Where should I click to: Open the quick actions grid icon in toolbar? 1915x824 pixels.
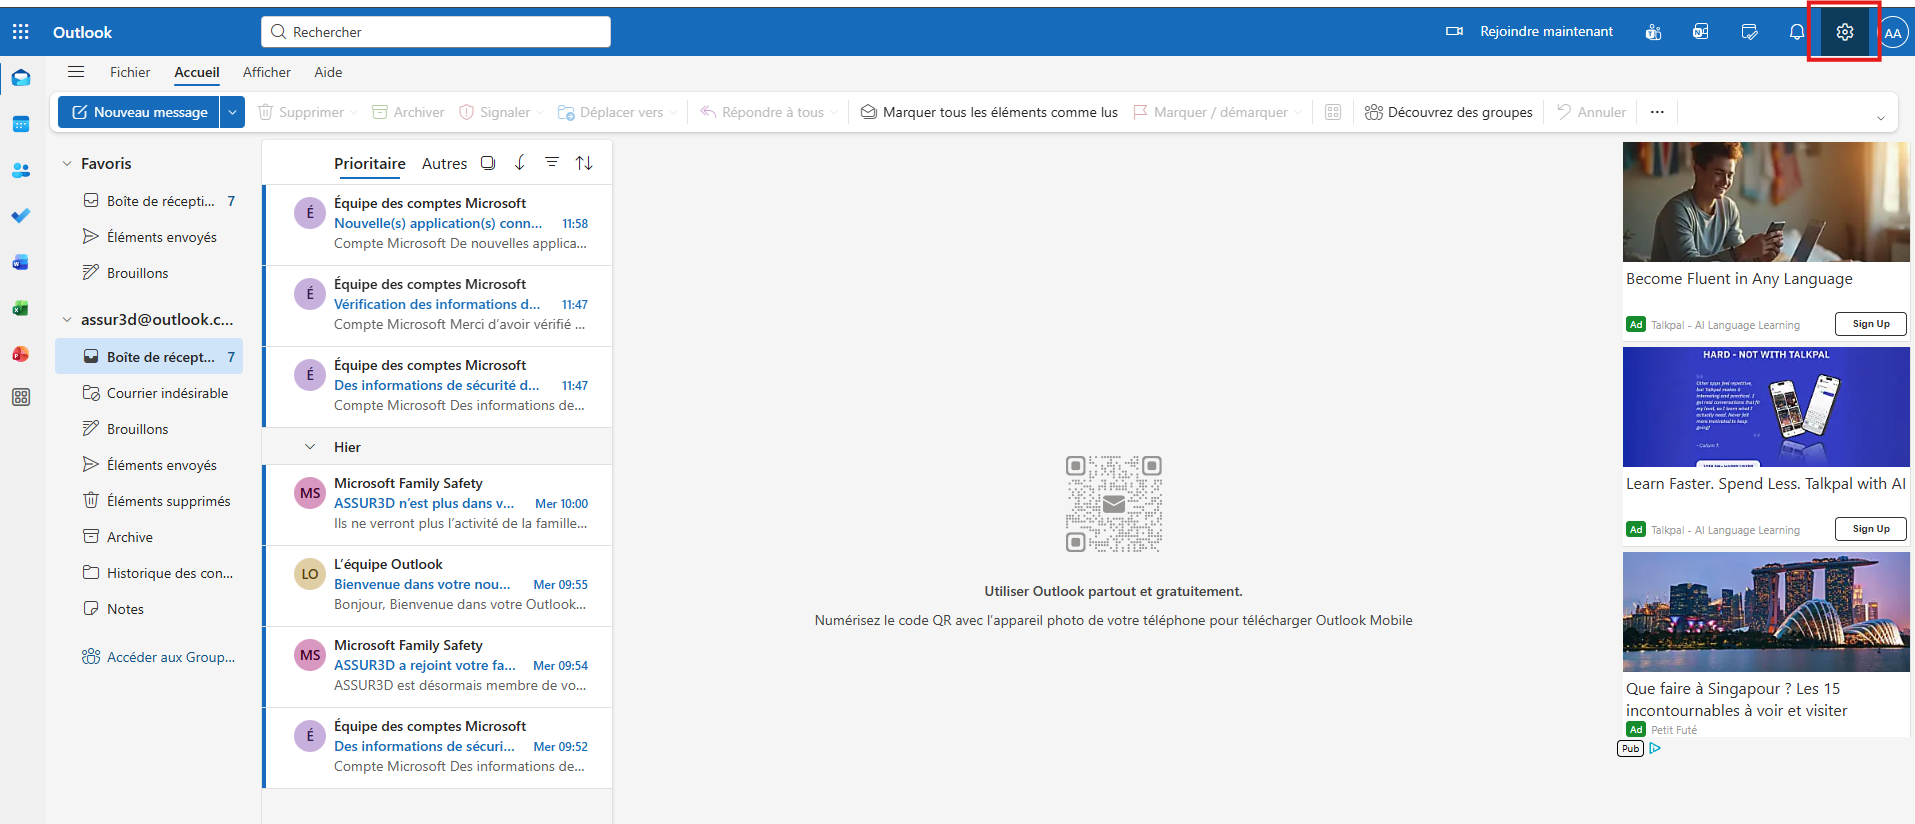coord(1333,112)
